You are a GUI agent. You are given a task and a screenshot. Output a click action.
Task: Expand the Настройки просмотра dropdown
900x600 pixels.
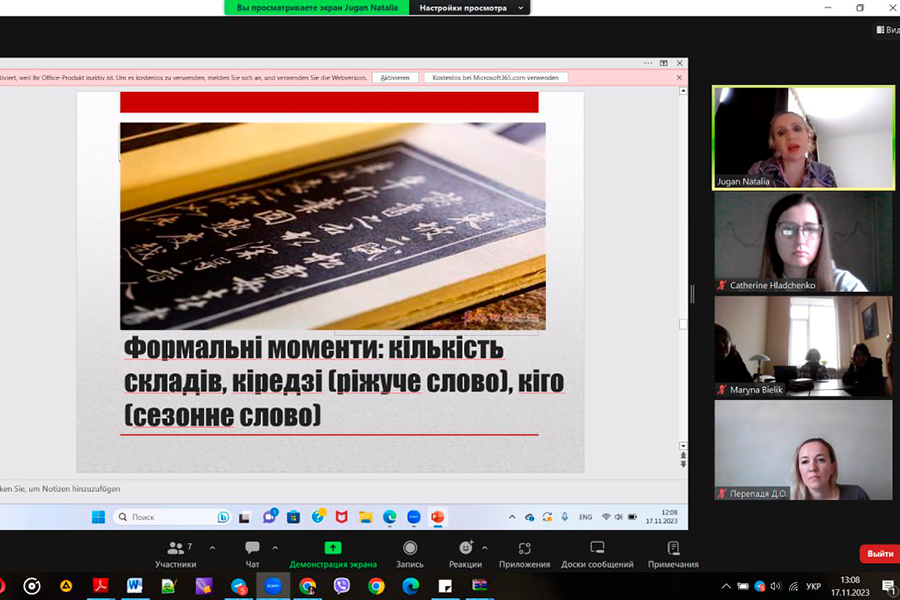tap(470, 8)
